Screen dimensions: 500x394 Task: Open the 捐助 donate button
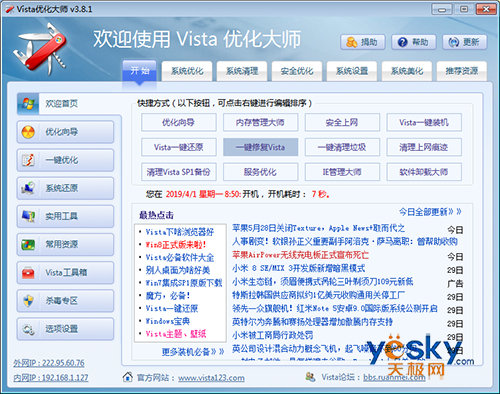tap(363, 42)
